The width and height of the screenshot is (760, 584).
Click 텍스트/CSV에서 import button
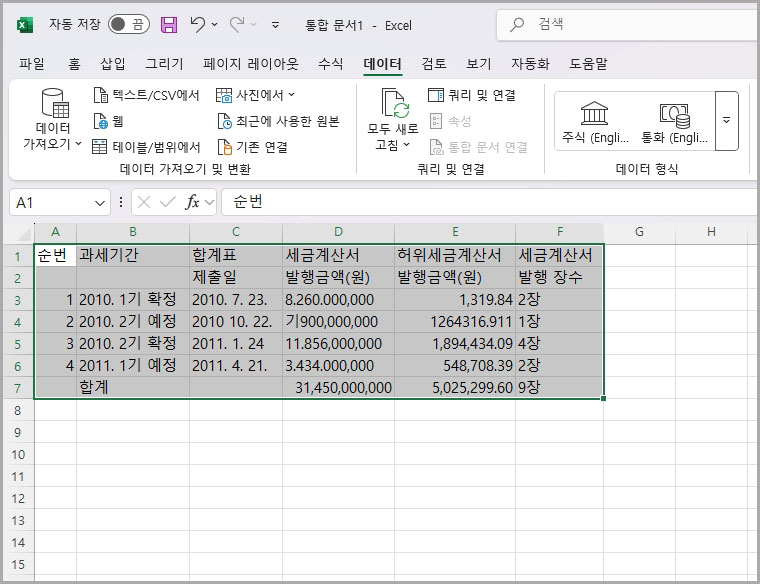[x=146, y=95]
